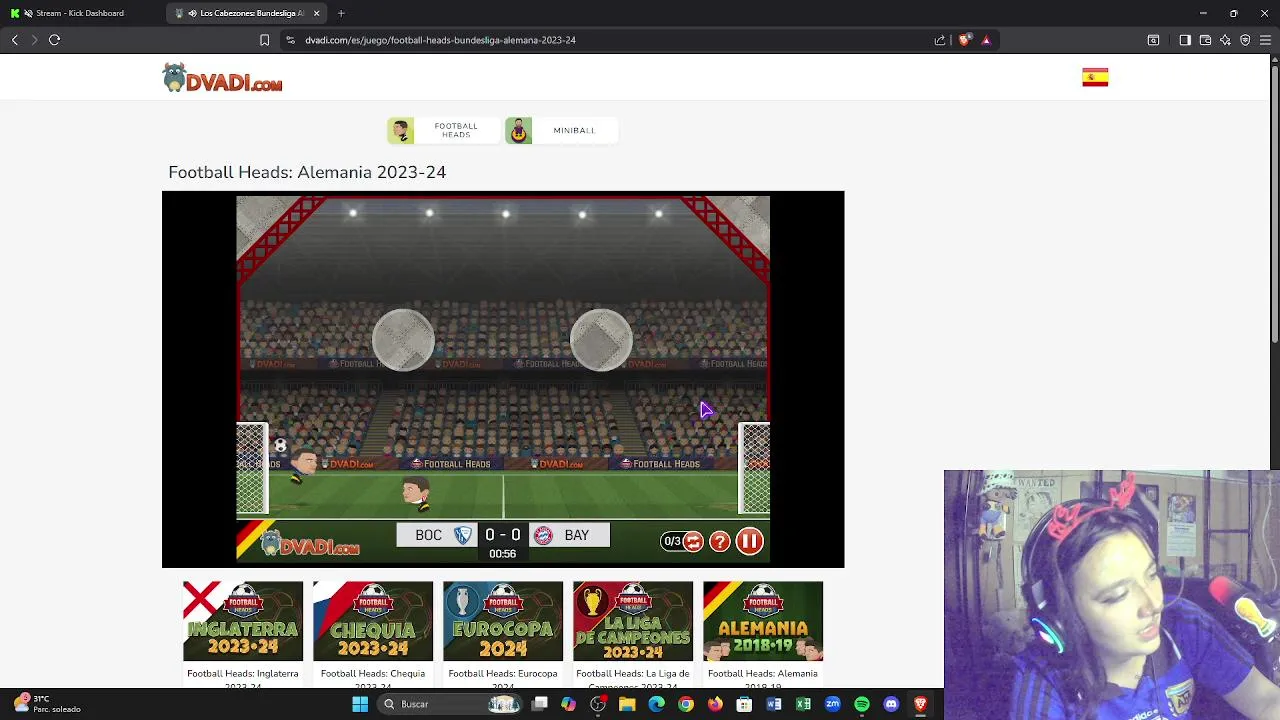1280x720 pixels.
Task: Open the Football Heads category
Action: click(443, 130)
